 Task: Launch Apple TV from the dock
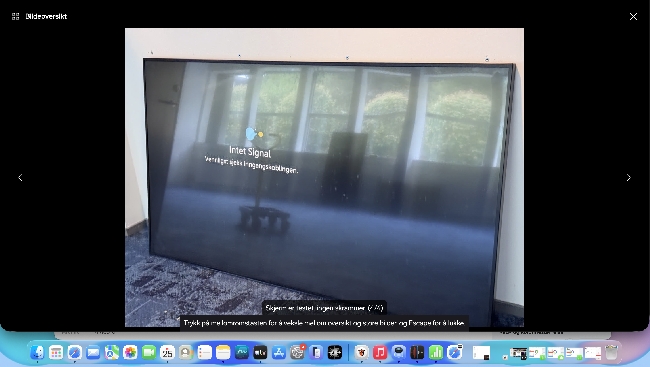[x=260, y=352]
